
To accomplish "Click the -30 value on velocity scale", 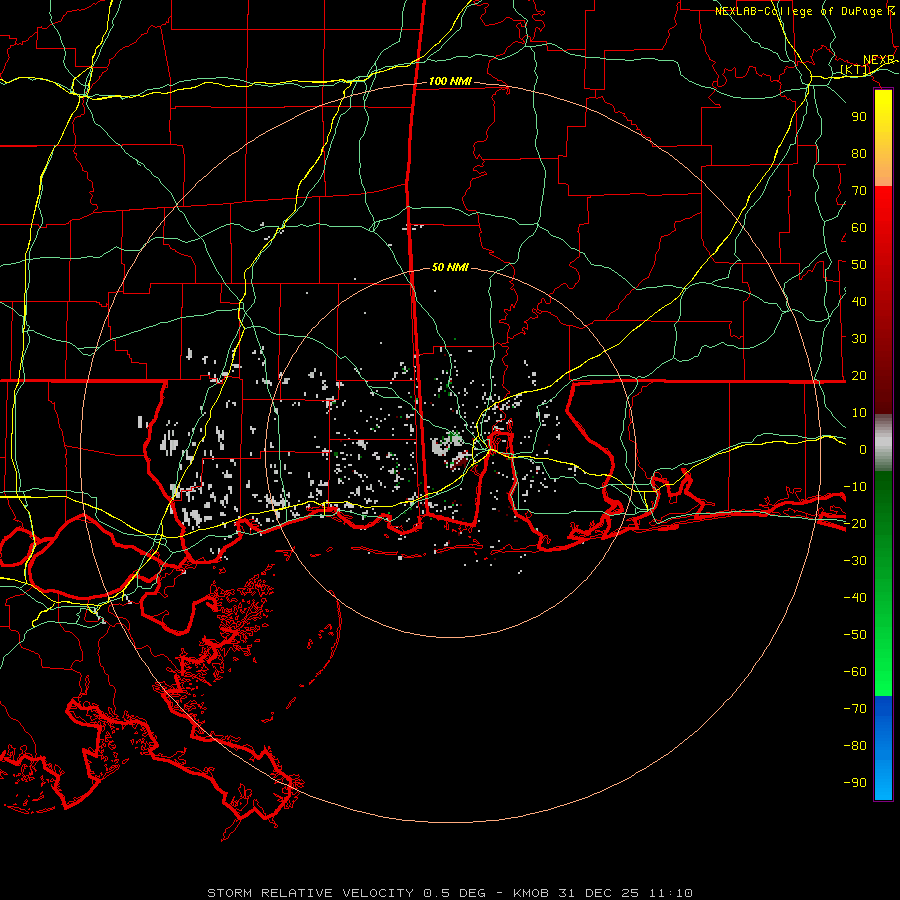I will click(855, 561).
